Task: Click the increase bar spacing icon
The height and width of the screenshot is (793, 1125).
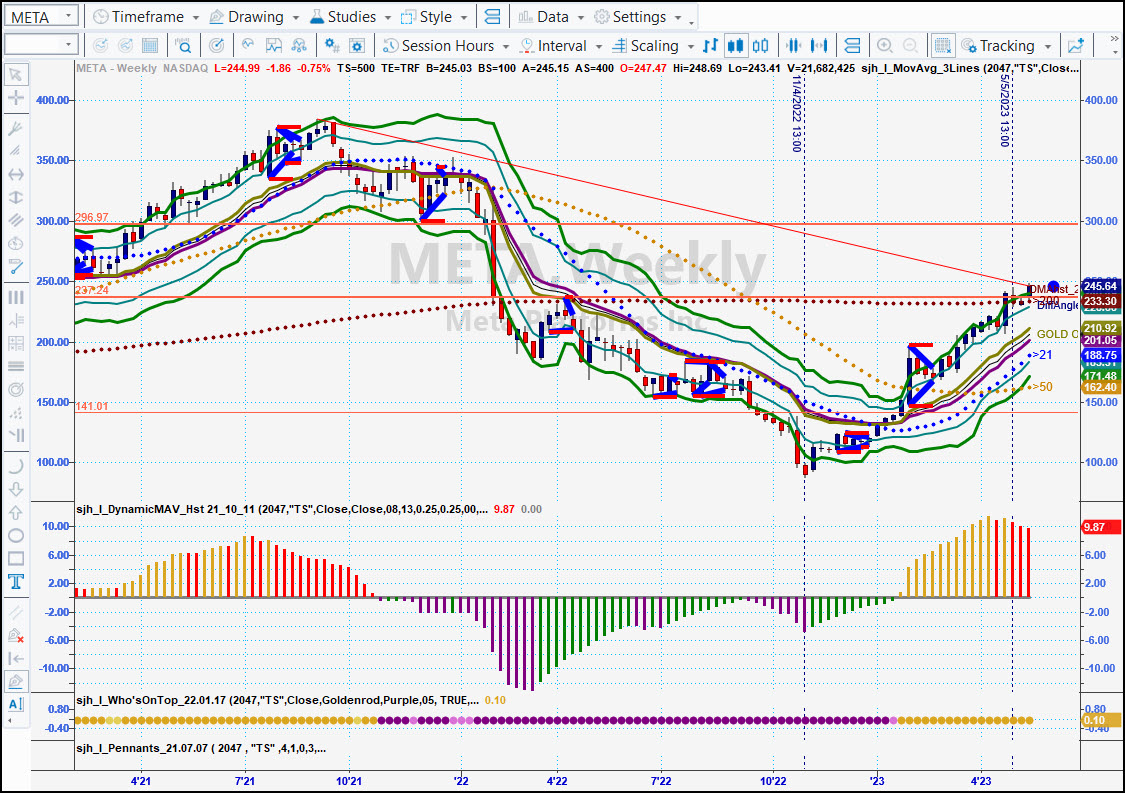Action: coord(819,46)
